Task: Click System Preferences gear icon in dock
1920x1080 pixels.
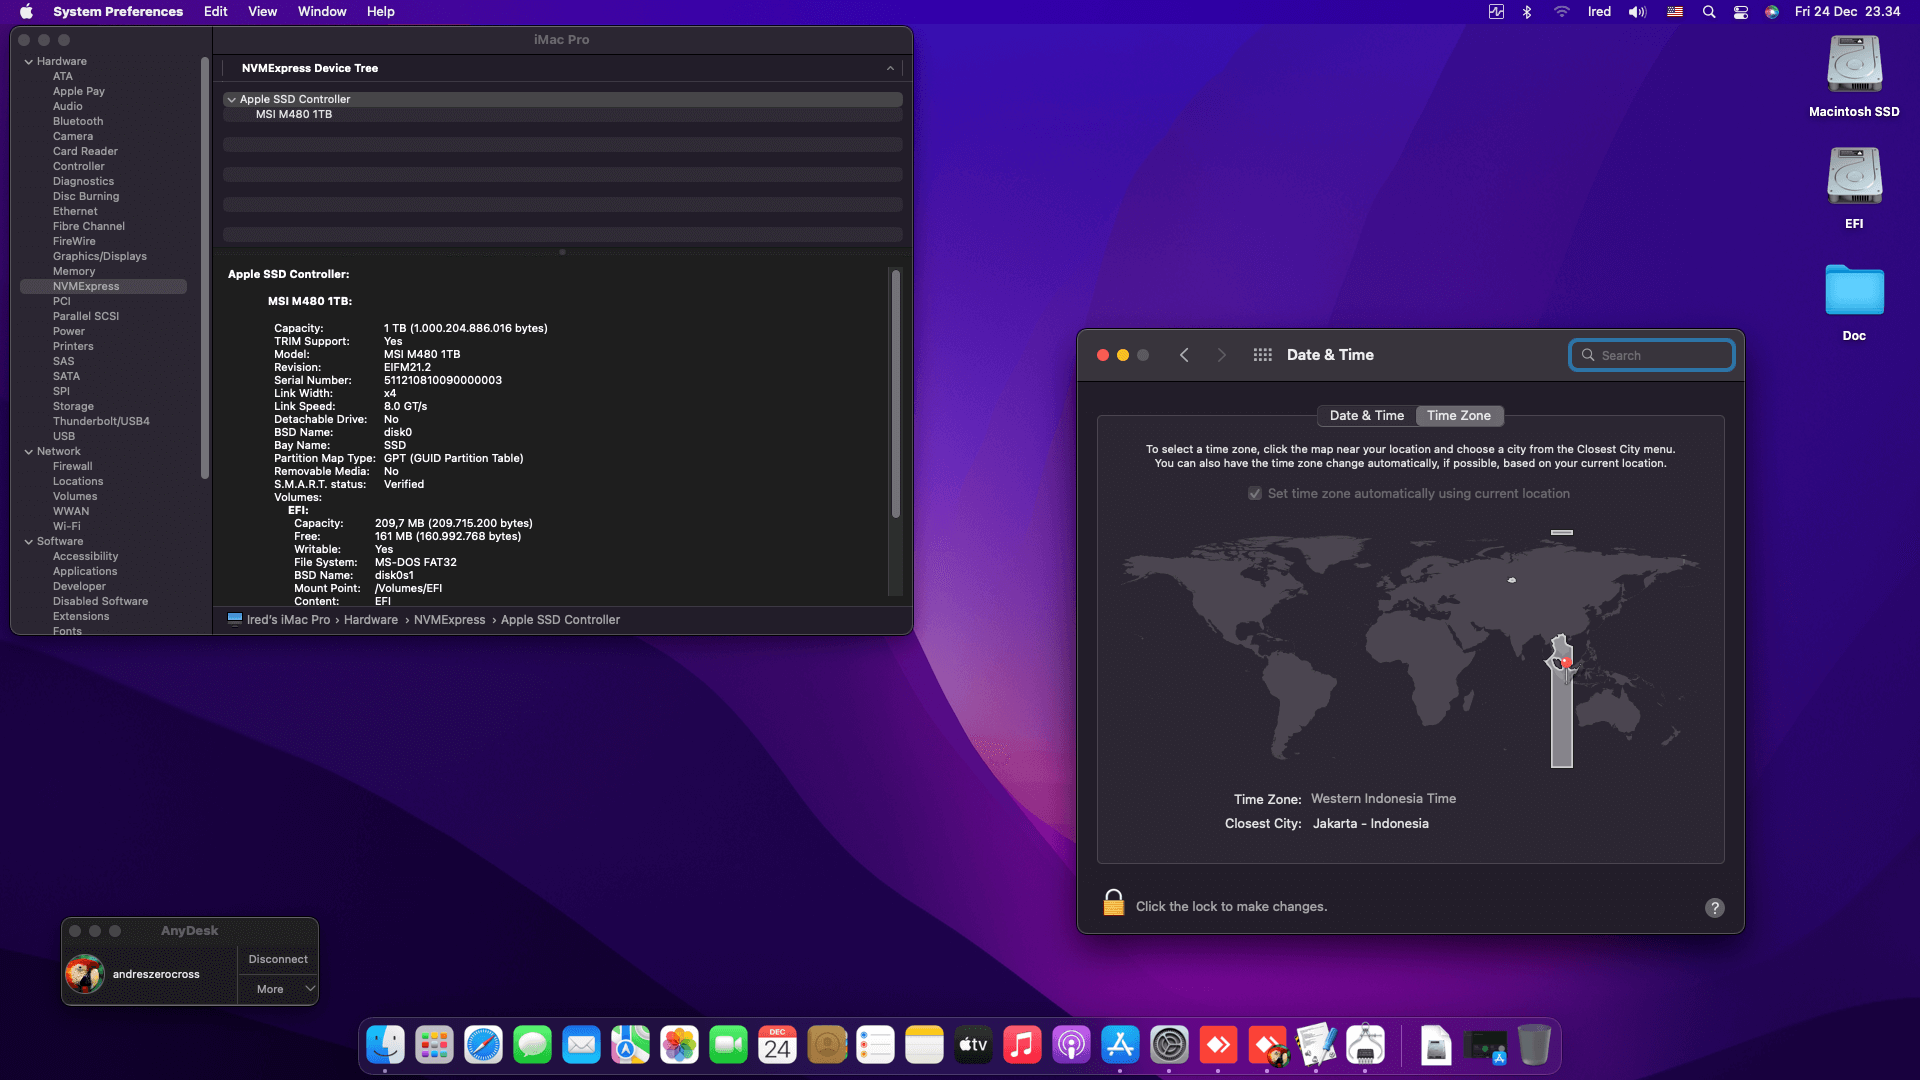Action: (x=1169, y=1045)
